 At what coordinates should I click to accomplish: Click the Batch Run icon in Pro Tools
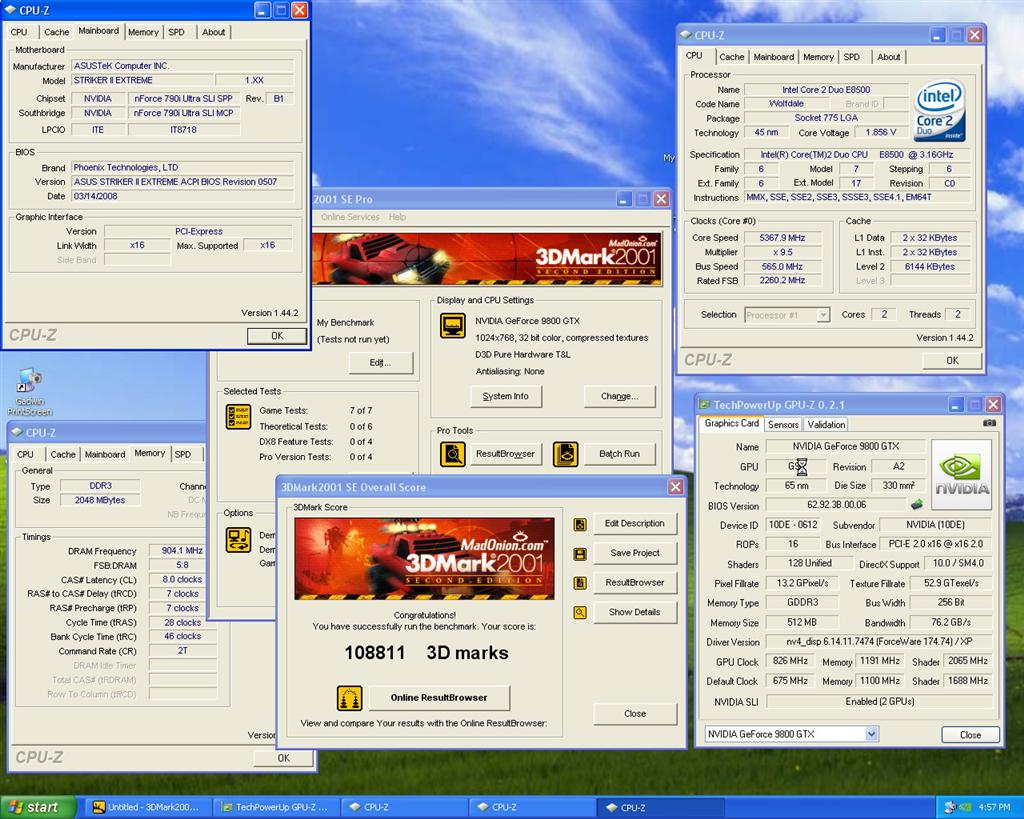(566, 453)
